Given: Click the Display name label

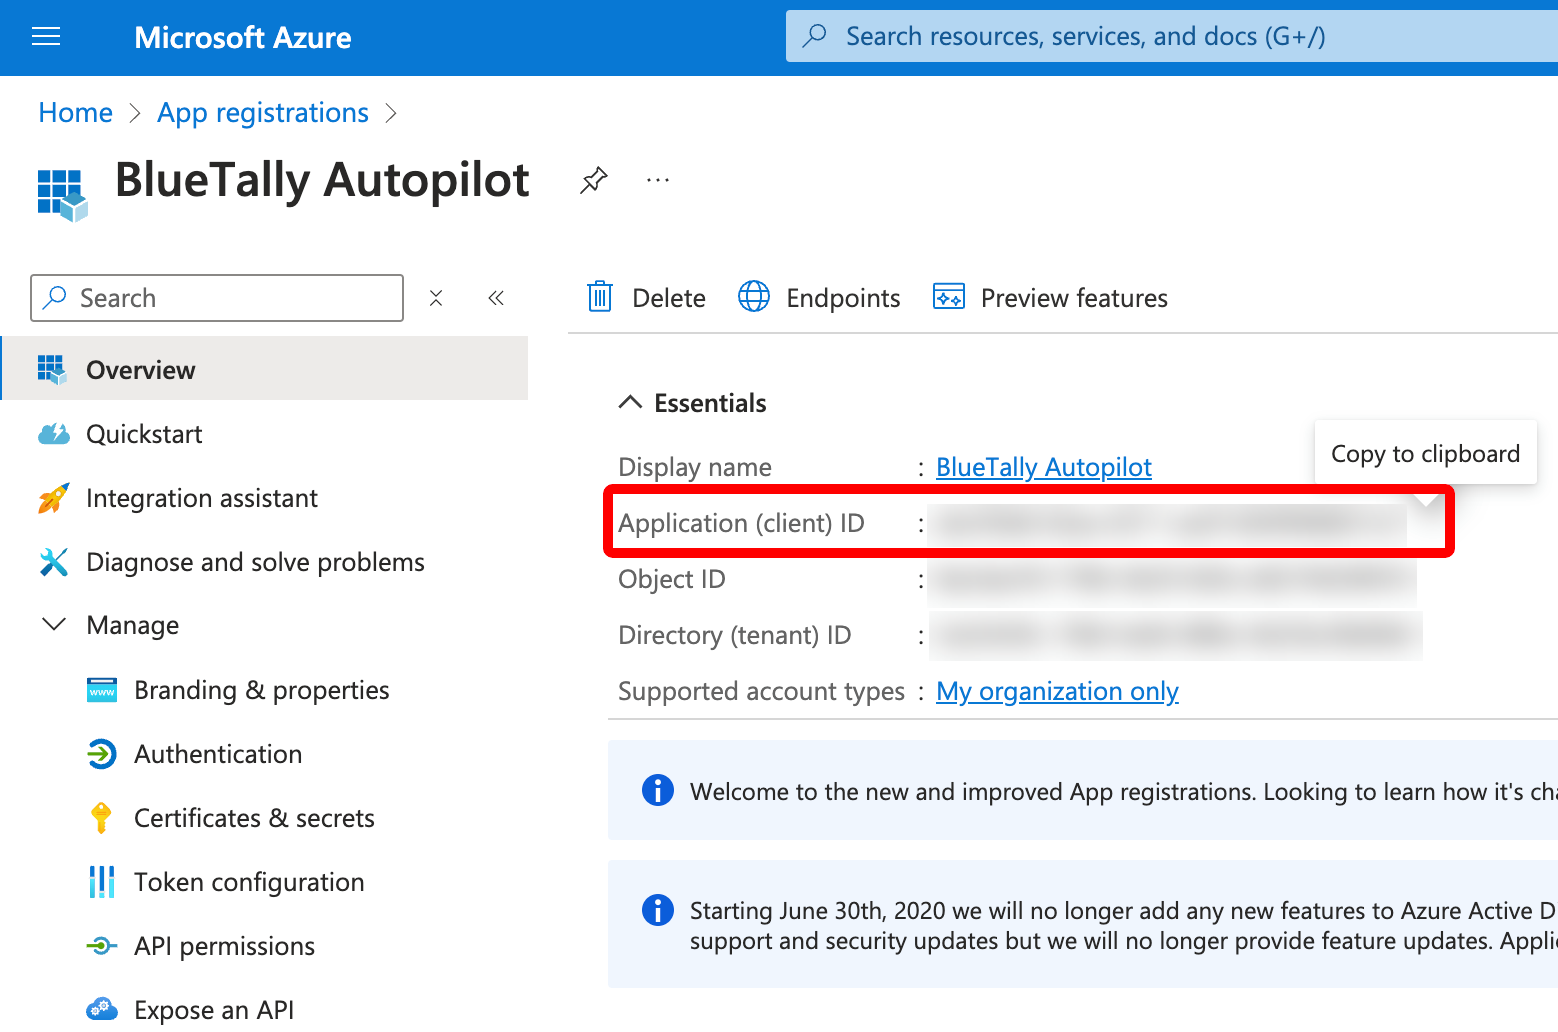Looking at the screenshot, I should (695, 467).
